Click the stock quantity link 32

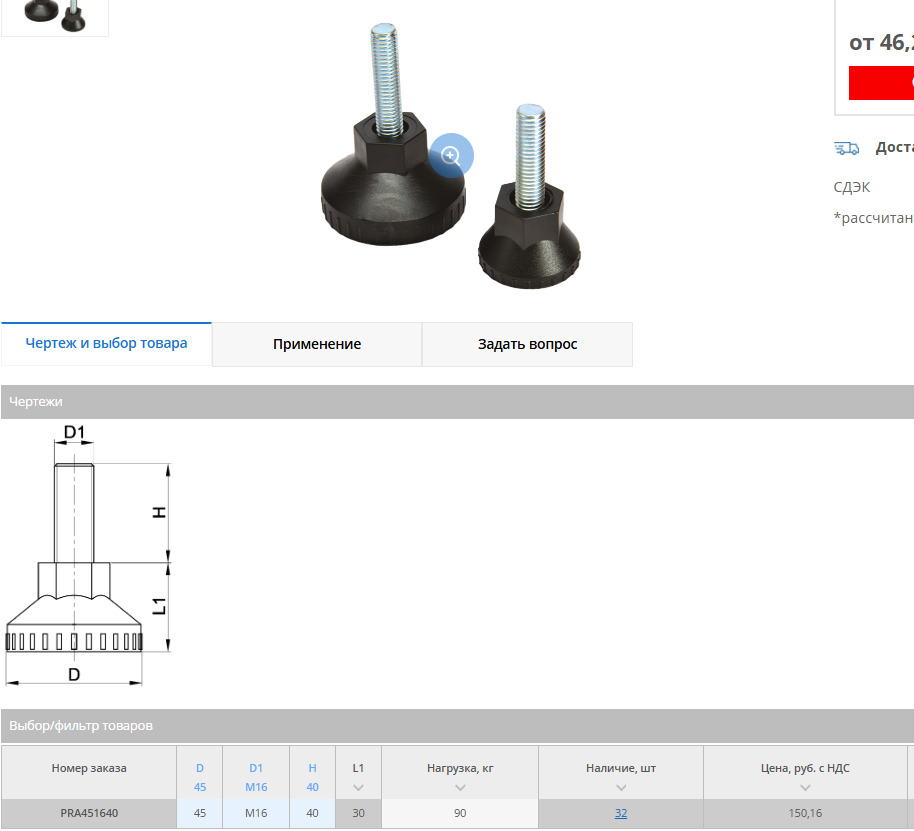(x=621, y=813)
